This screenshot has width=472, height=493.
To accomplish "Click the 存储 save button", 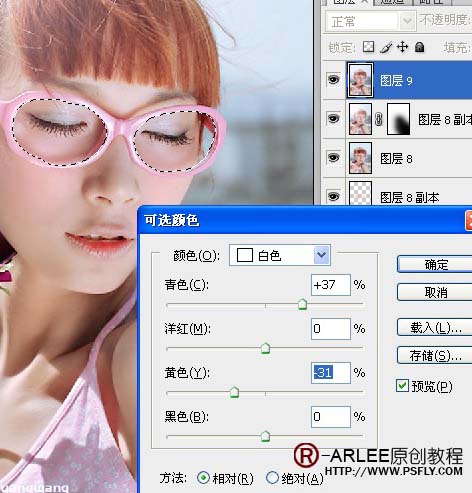I will 434,356.
